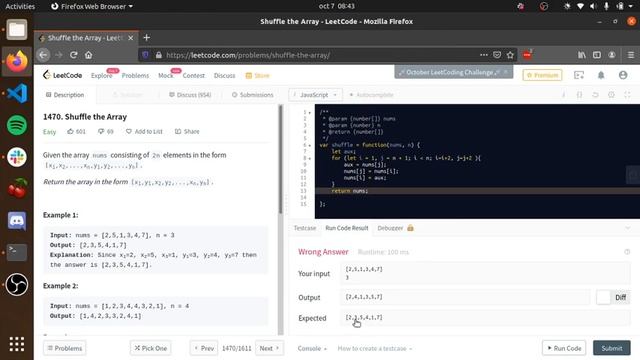Toggle the Autocomplete option

click(371, 95)
